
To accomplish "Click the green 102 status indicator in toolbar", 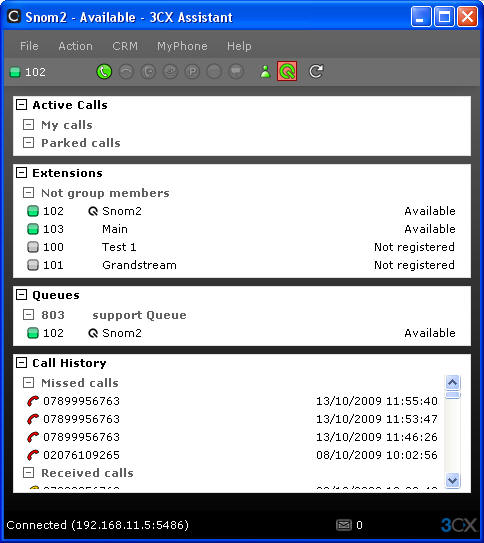I will [15, 72].
